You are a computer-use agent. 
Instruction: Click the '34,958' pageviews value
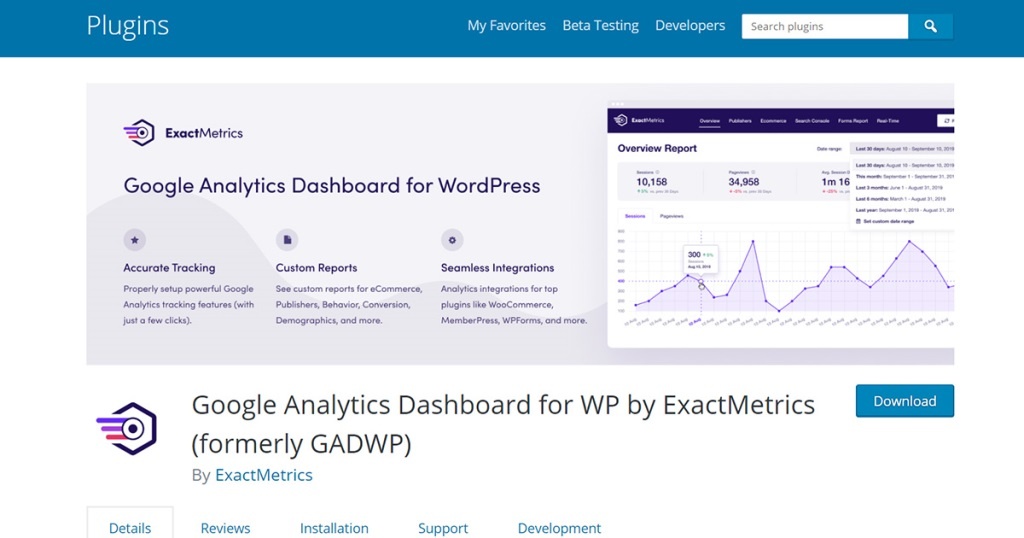click(744, 182)
